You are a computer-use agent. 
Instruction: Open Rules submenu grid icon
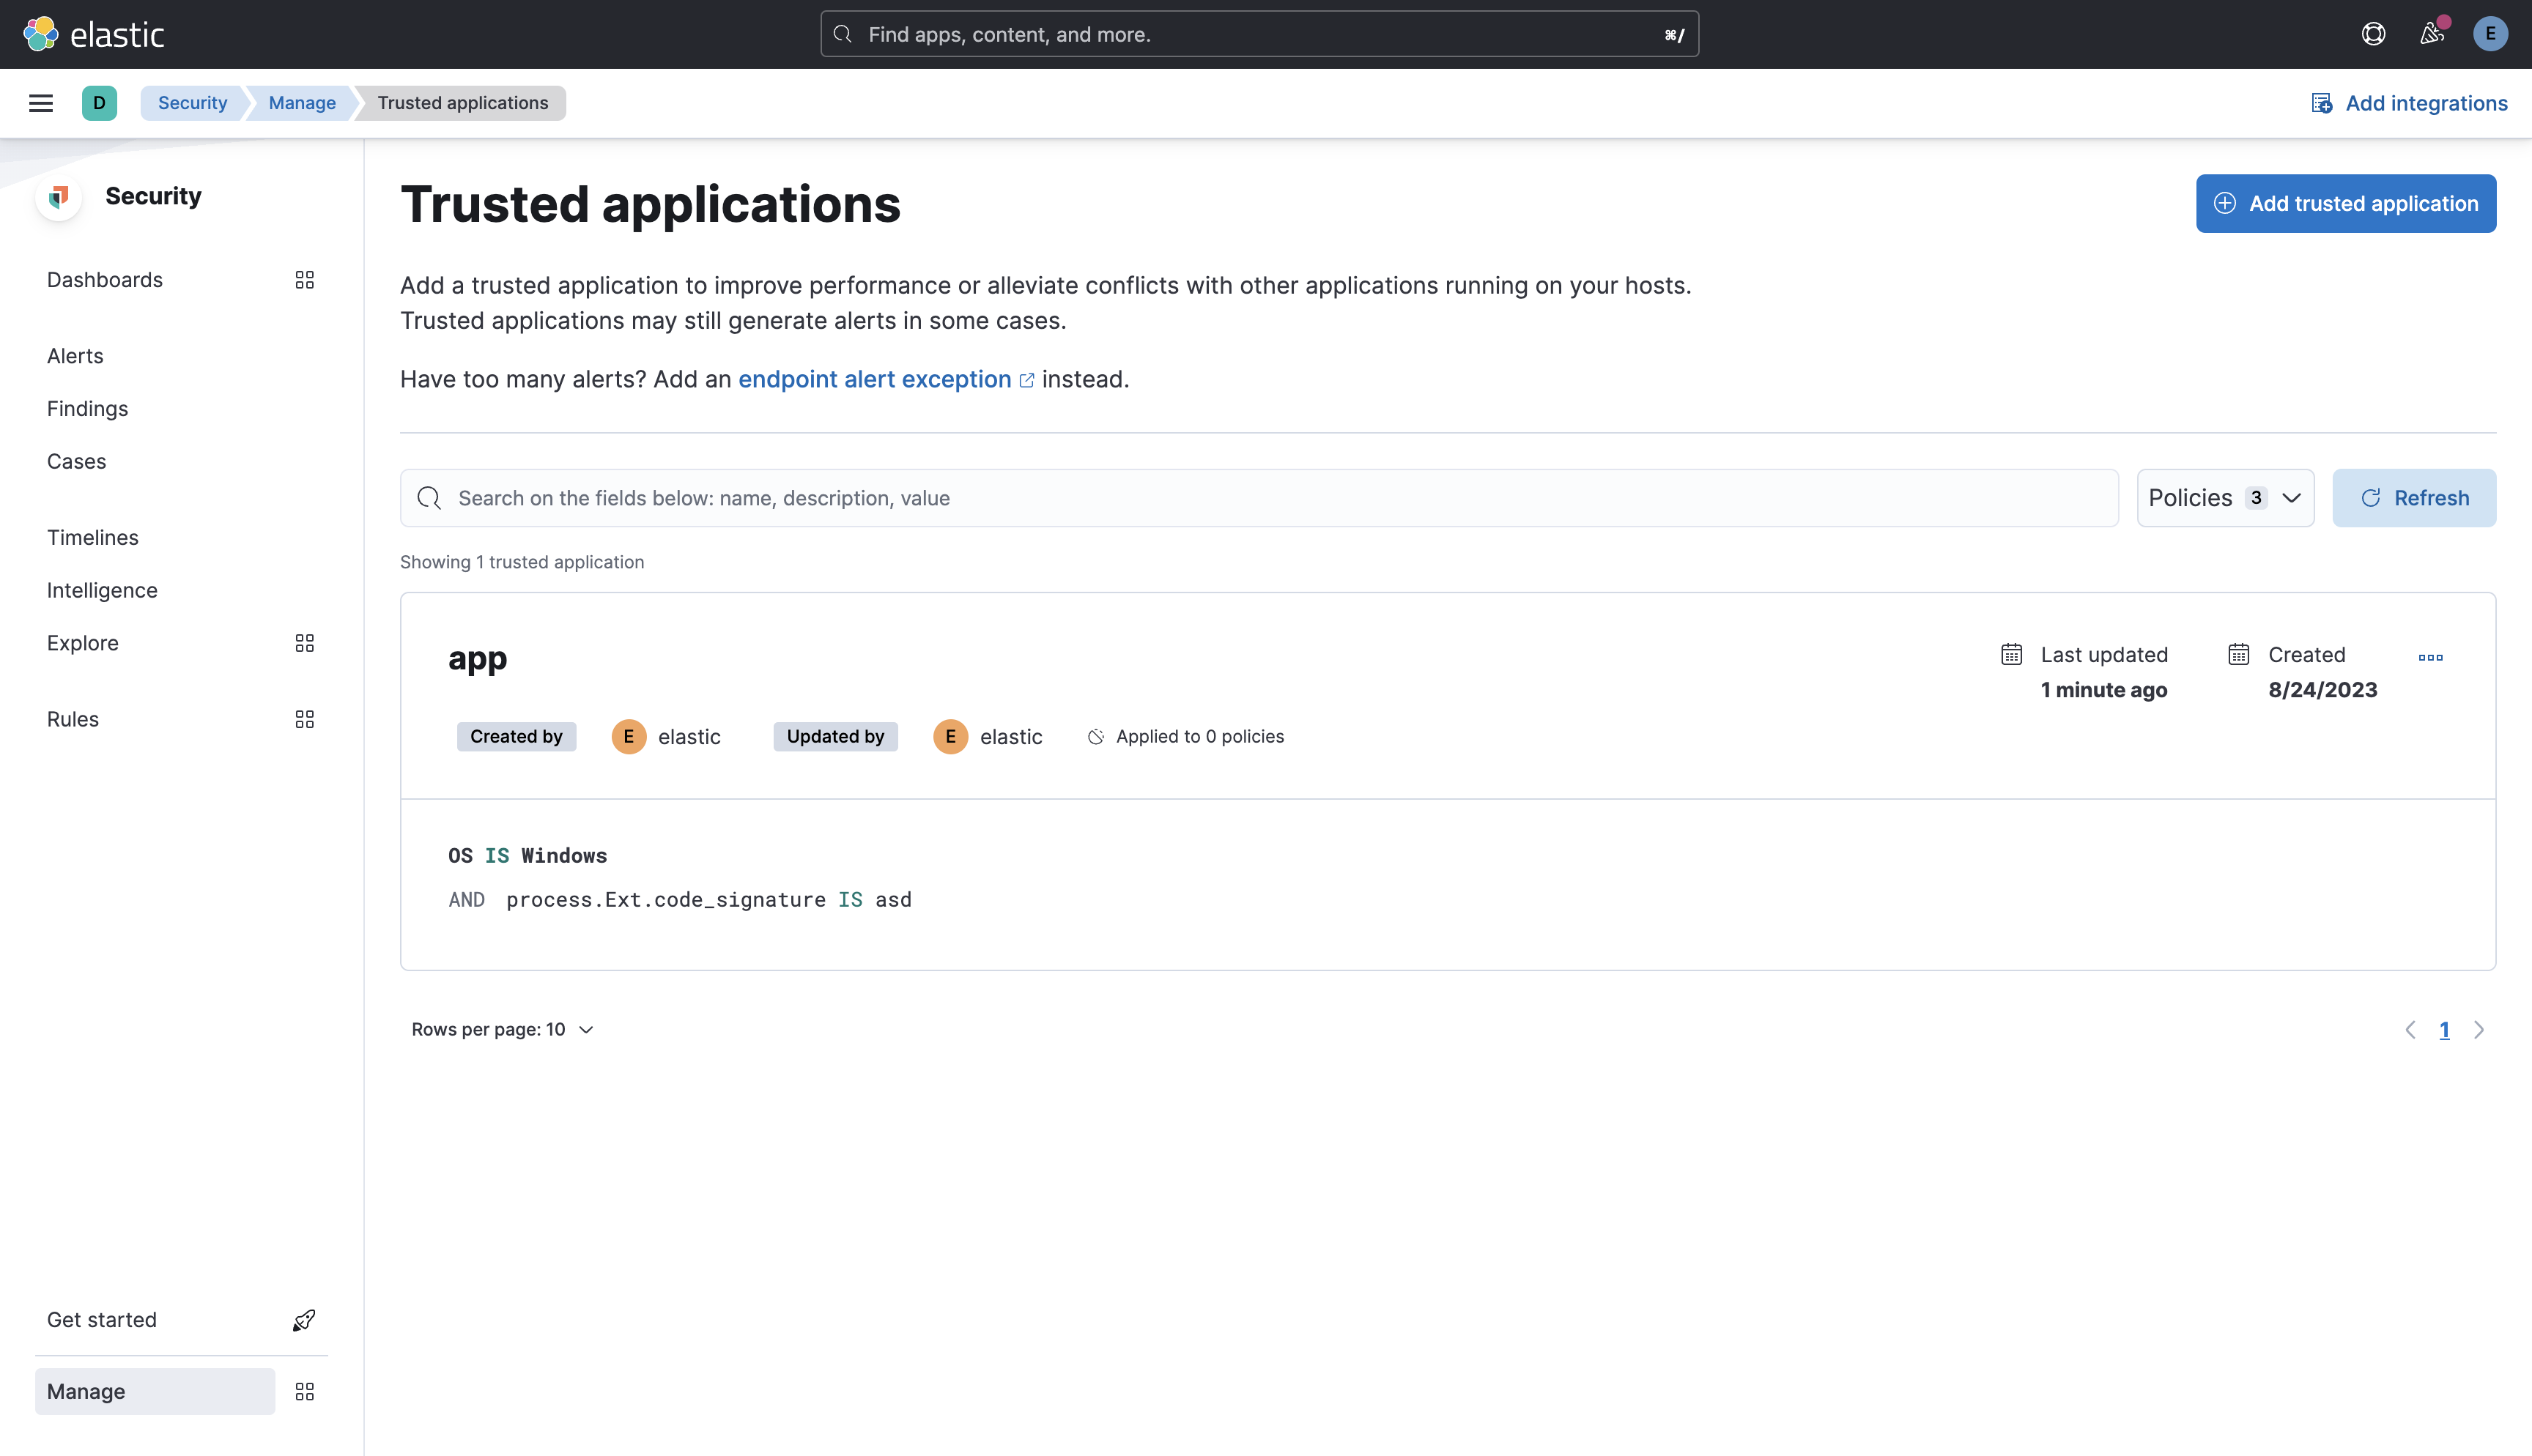coord(305,719)
